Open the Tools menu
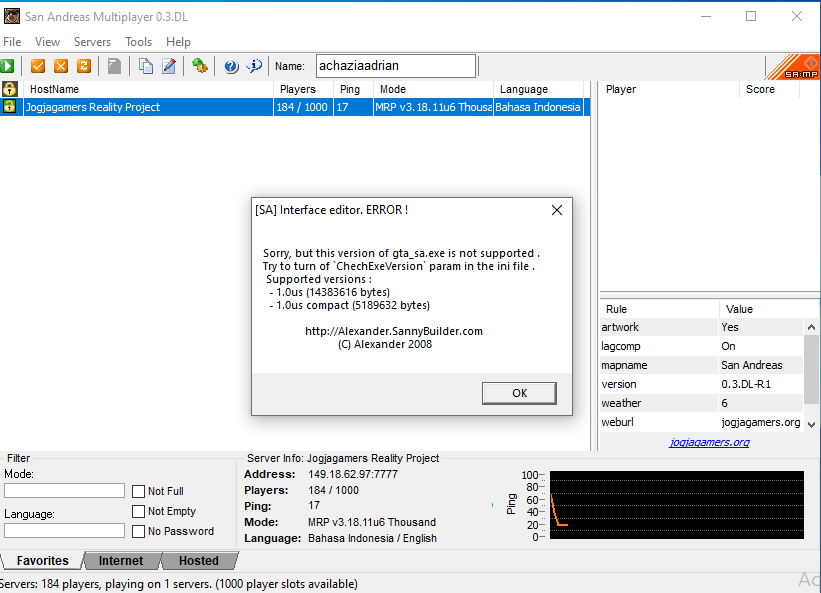821x593 pixels. pos(138,42)
